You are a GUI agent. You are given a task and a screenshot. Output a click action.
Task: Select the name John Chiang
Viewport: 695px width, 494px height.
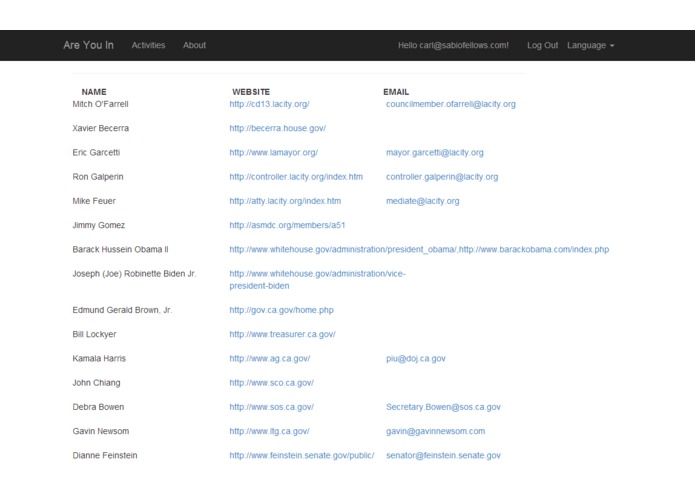coord(96,383)
